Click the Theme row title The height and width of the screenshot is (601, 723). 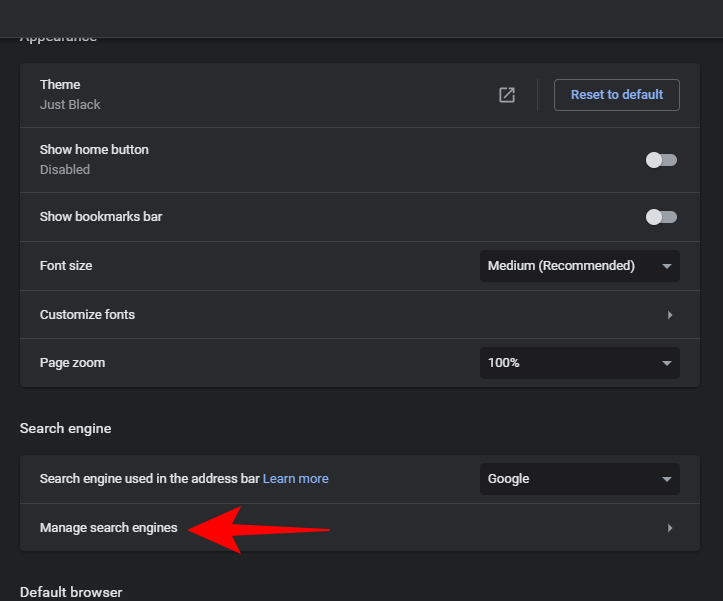tap(60, 85)
